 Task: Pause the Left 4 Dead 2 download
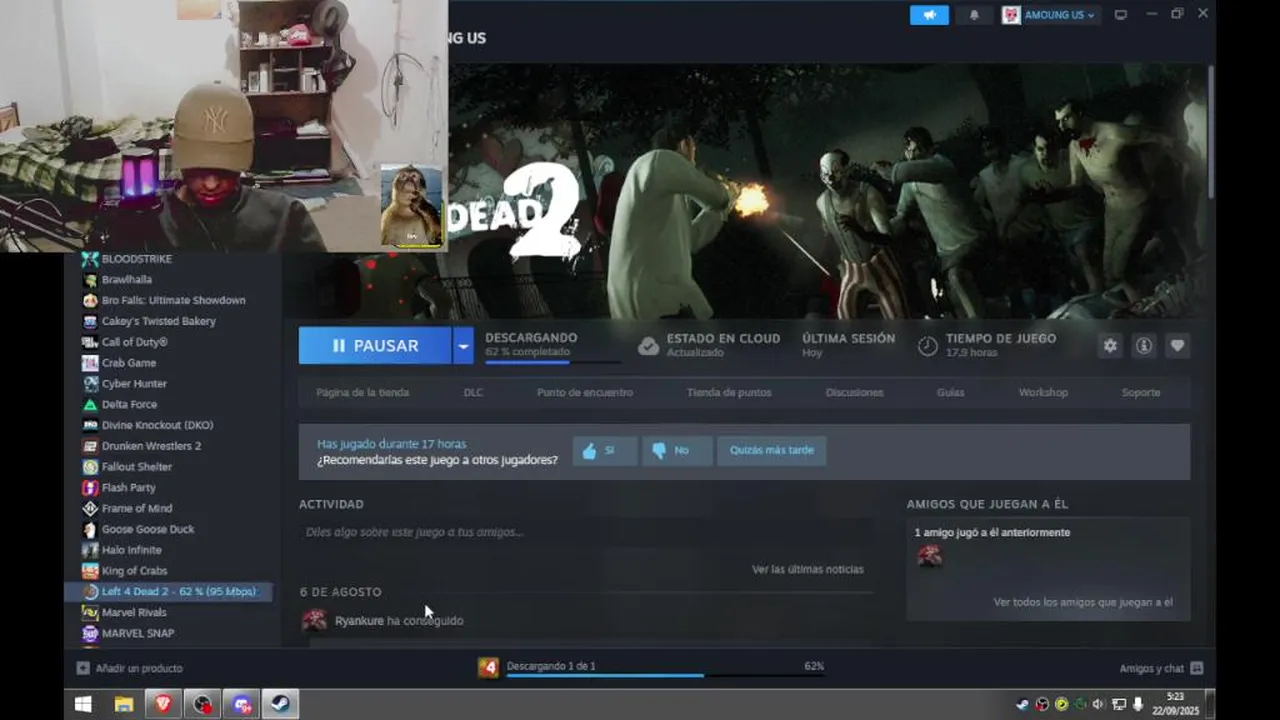375,345
